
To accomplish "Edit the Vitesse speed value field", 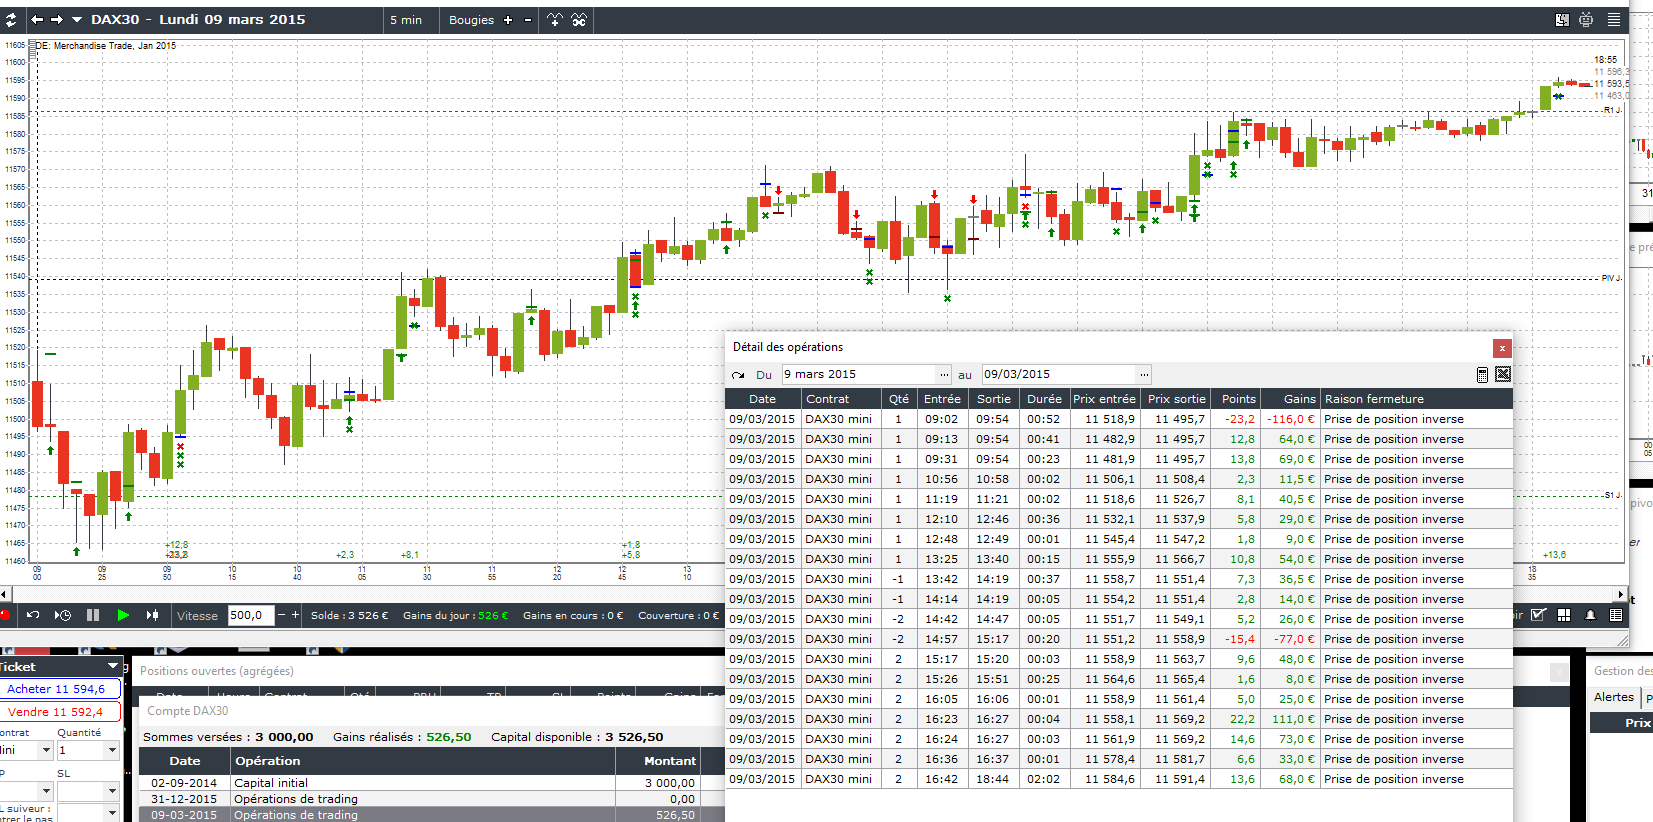I will [250, 616].
